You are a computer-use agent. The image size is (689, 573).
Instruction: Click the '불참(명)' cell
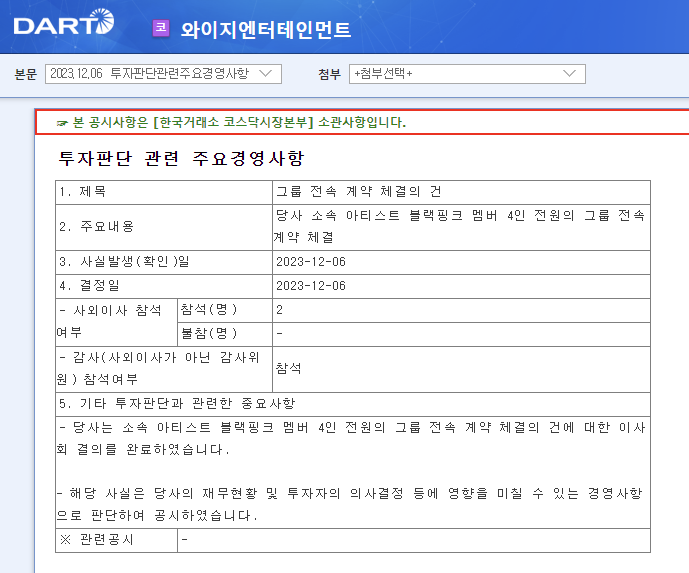[x=225, y=334]
